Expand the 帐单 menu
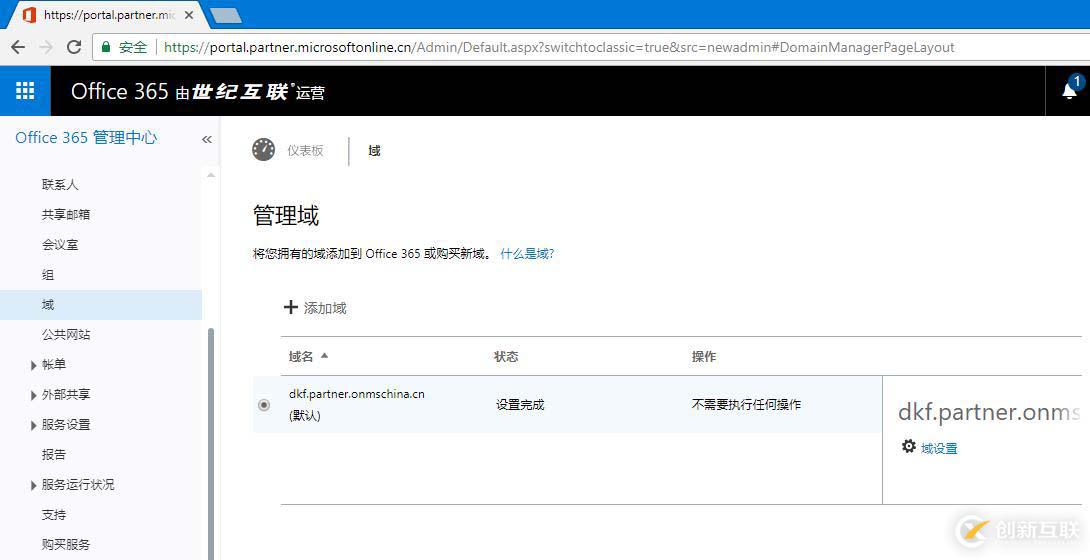 [33, 365]
